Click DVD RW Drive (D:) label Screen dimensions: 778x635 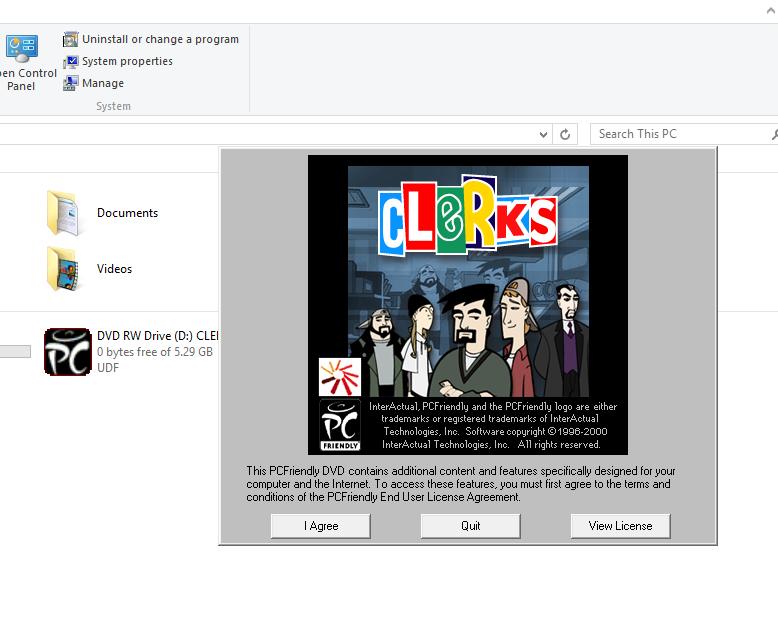pos(157,336)
